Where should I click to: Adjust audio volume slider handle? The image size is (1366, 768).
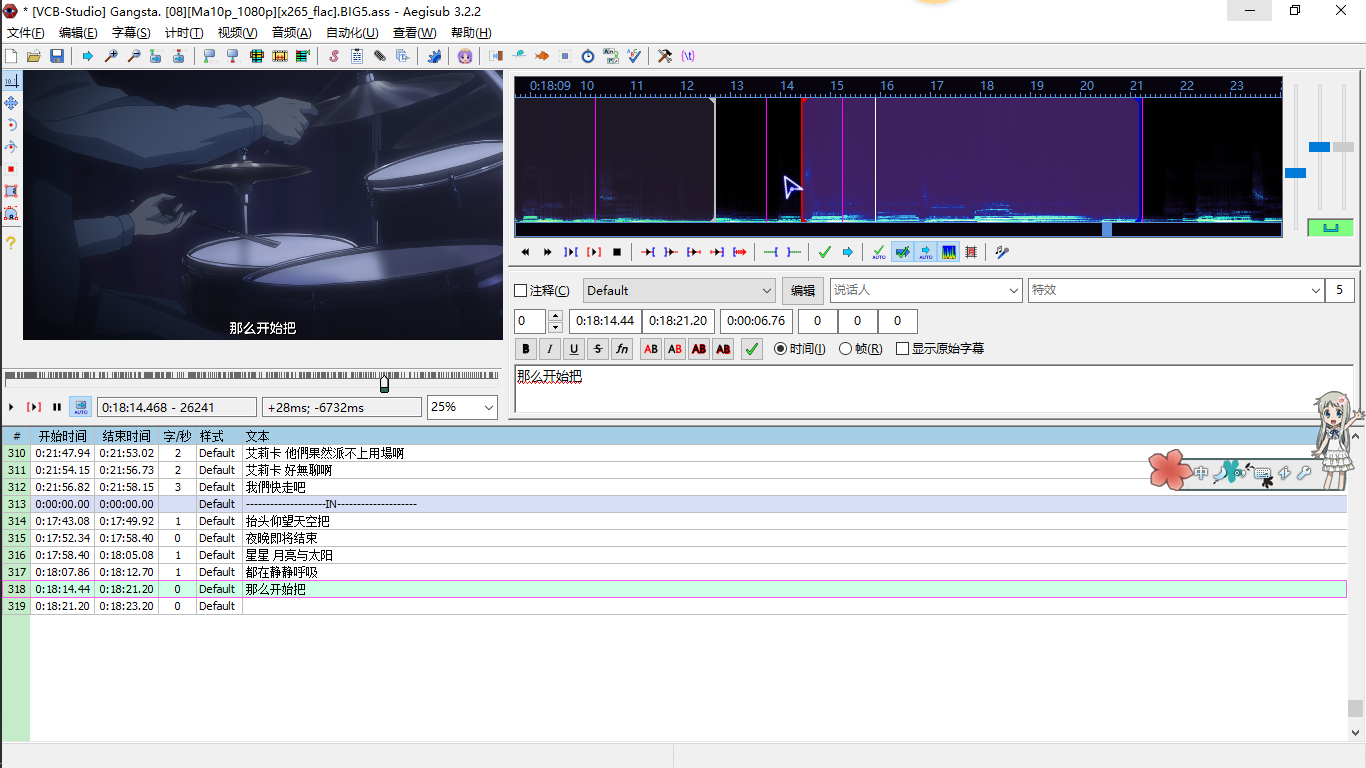tap(1343, 147)
